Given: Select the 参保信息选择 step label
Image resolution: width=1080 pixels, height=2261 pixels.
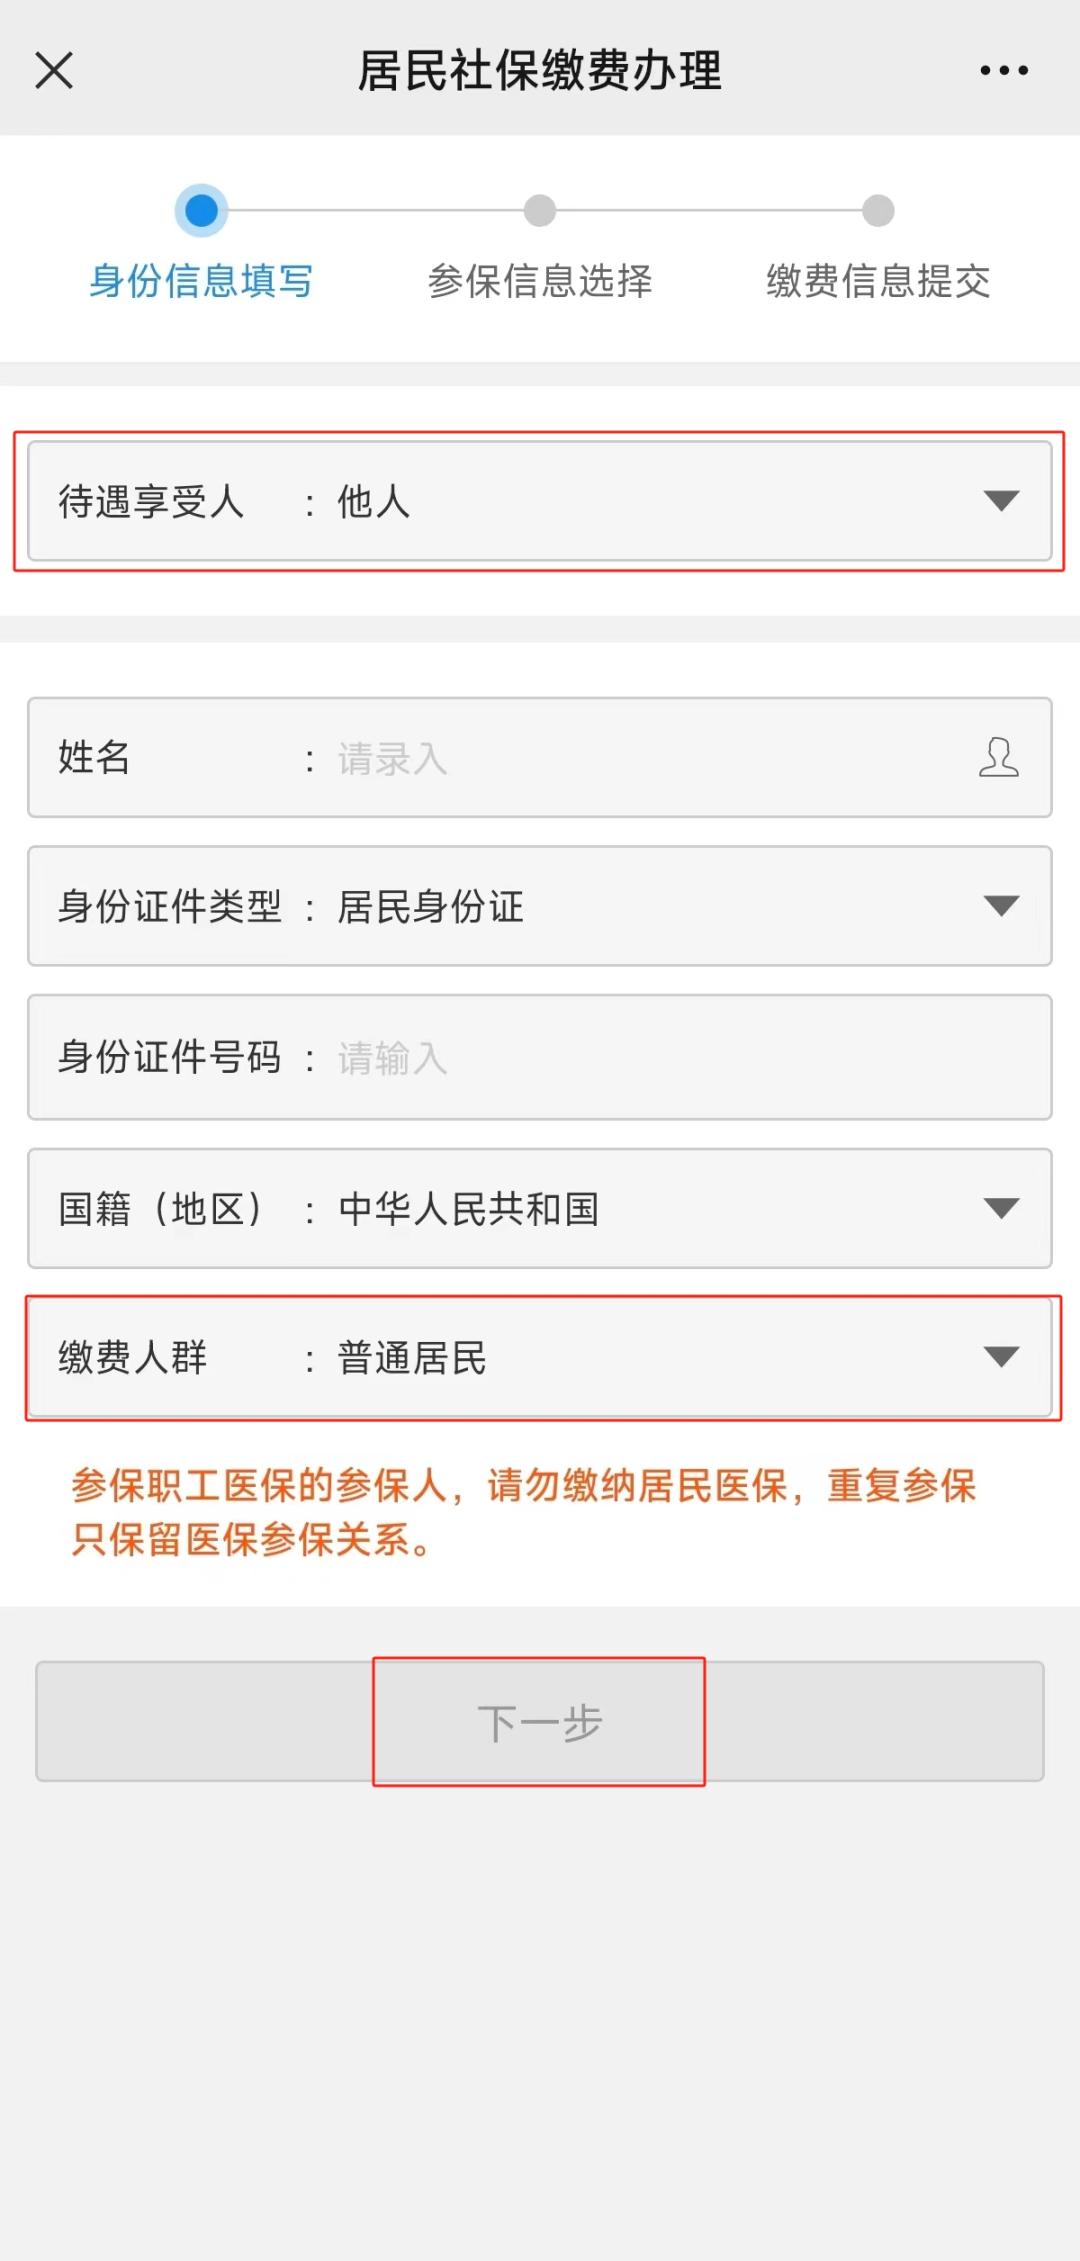Looking at the screenshot, I should pos(540,281).
